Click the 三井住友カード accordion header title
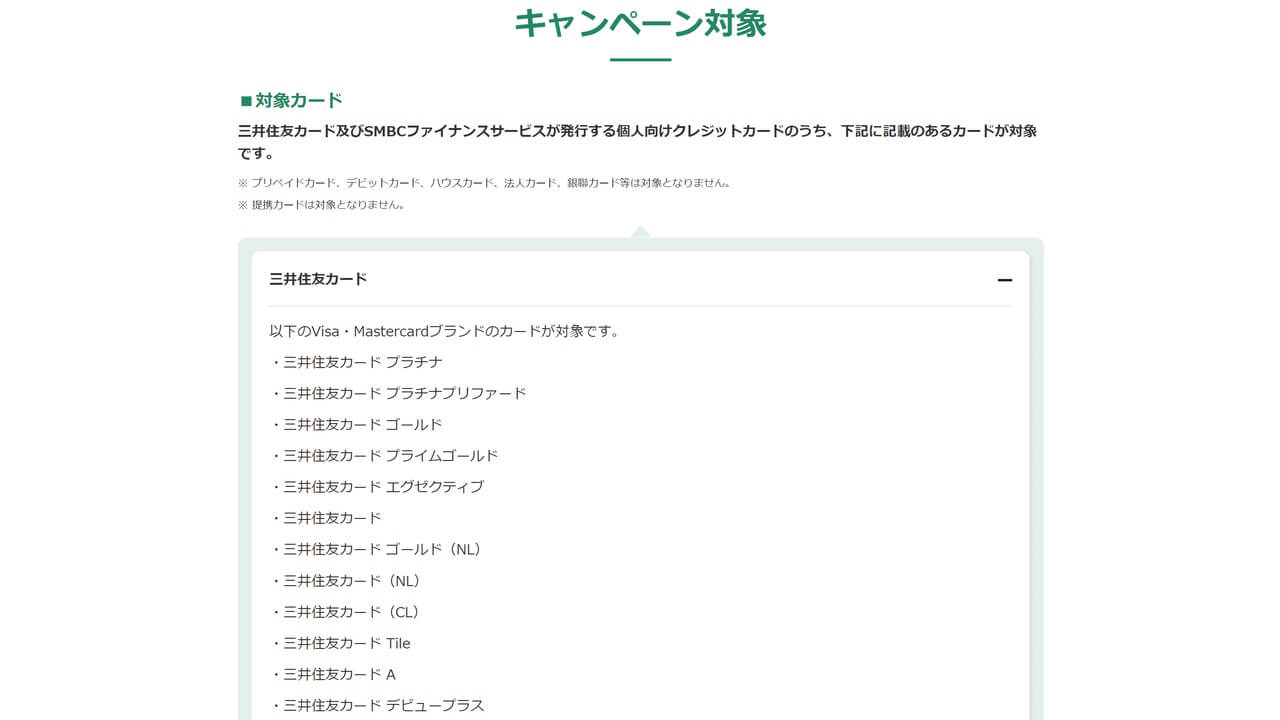 coord(318,279)
